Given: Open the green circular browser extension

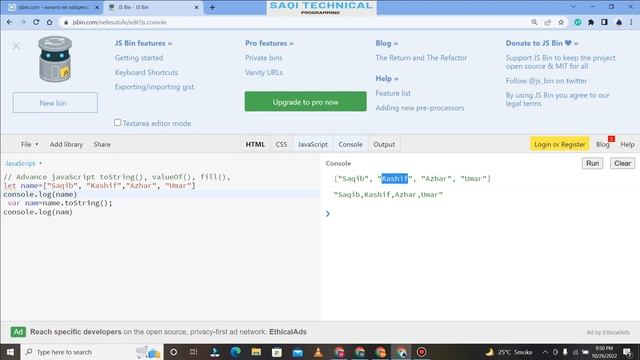Looking at the screenshot, I should 578,22.
